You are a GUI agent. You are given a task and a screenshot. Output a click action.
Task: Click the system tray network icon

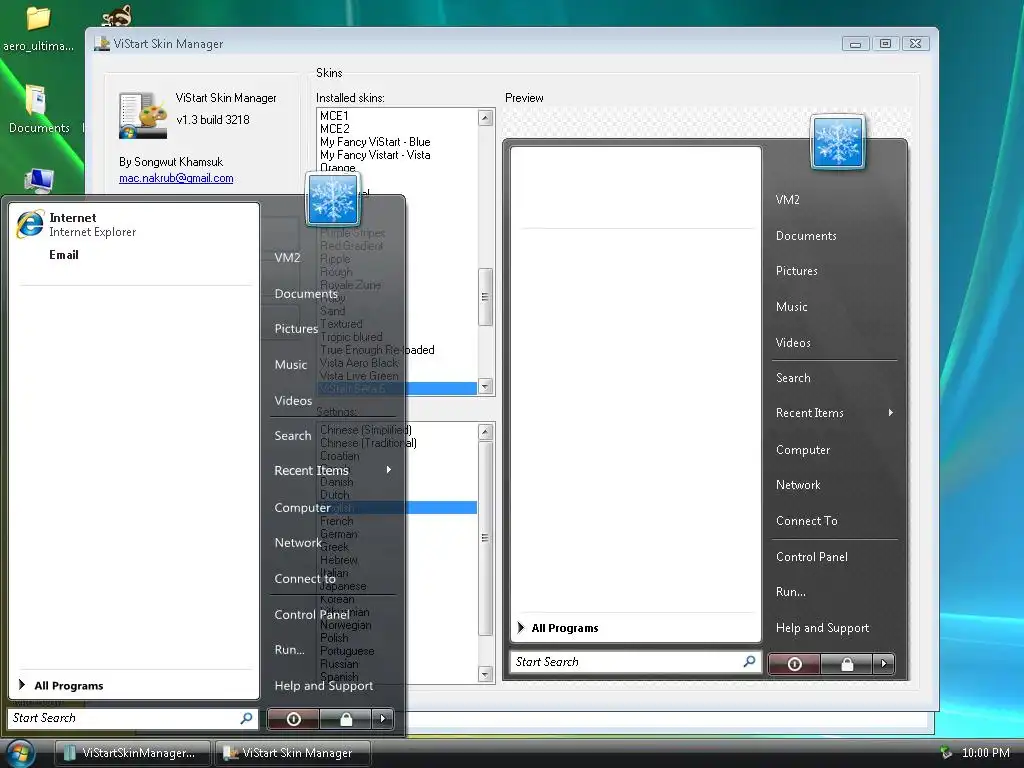(x=945, y=753)
